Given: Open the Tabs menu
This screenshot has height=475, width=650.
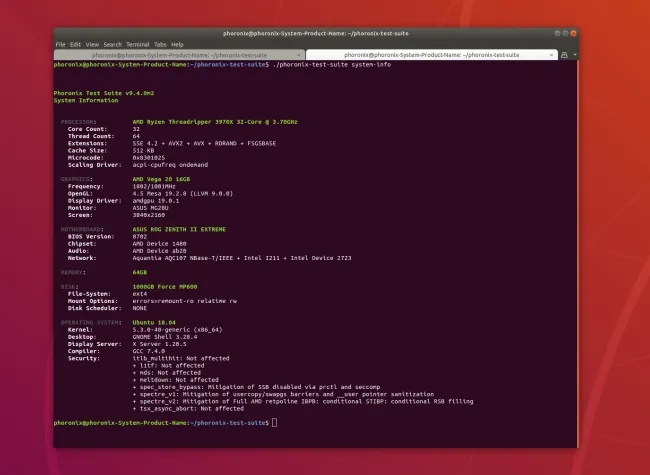Looking at the screenshot, I should (x=160, y=44).
